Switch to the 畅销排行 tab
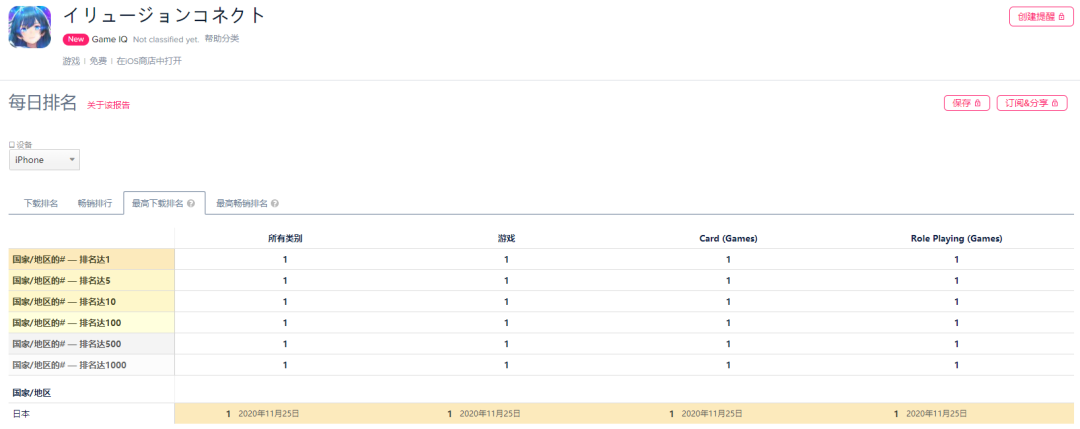Screen dimensions: 1080x429 tap(95, 204)
